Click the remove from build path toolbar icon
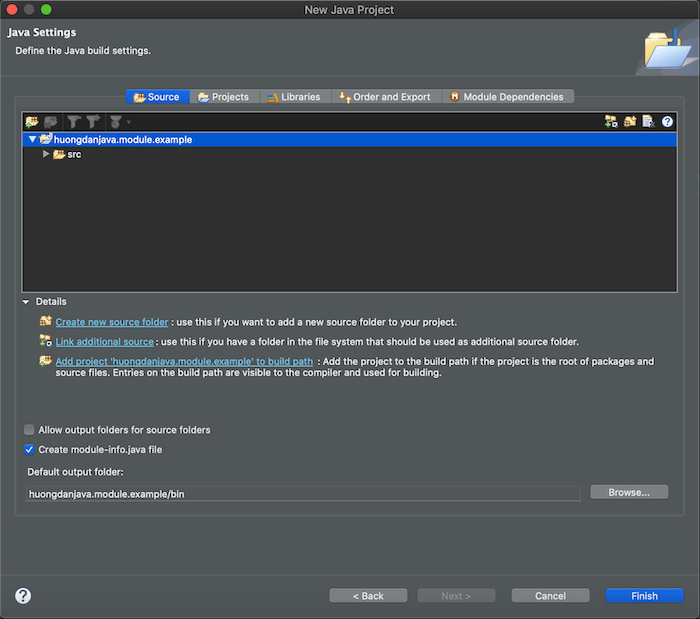700x619 pixels. point(50,121)
